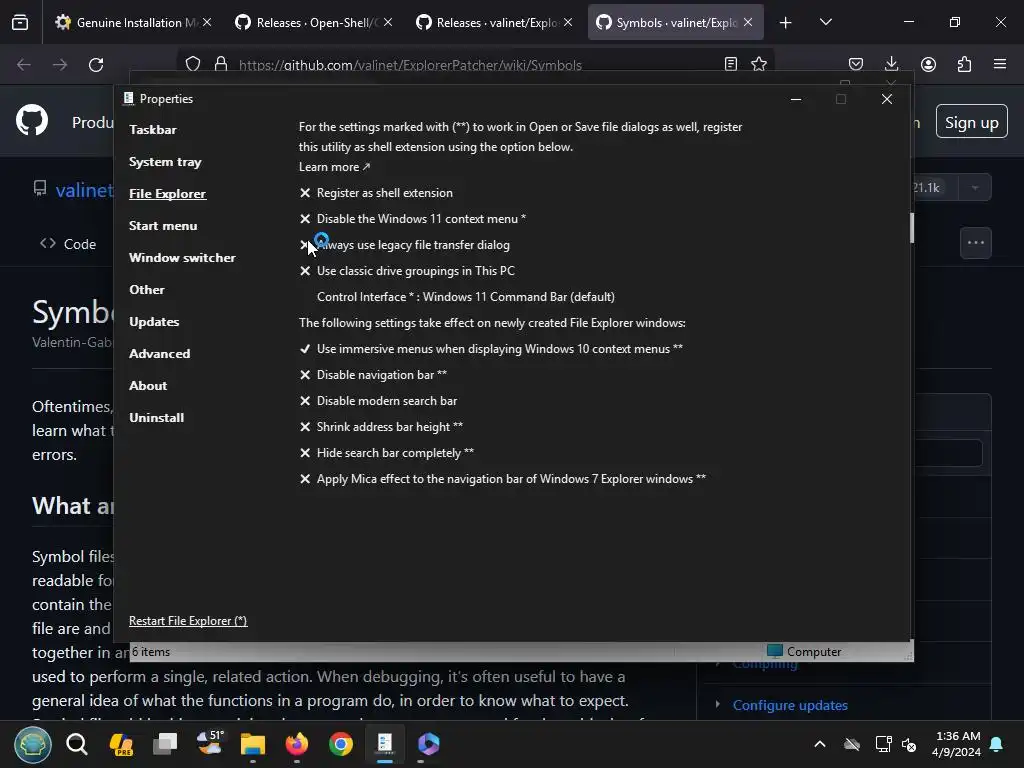This screenshot has height=768, width=1024.
Task: Open the browser downloads panel
Action: 891,64
